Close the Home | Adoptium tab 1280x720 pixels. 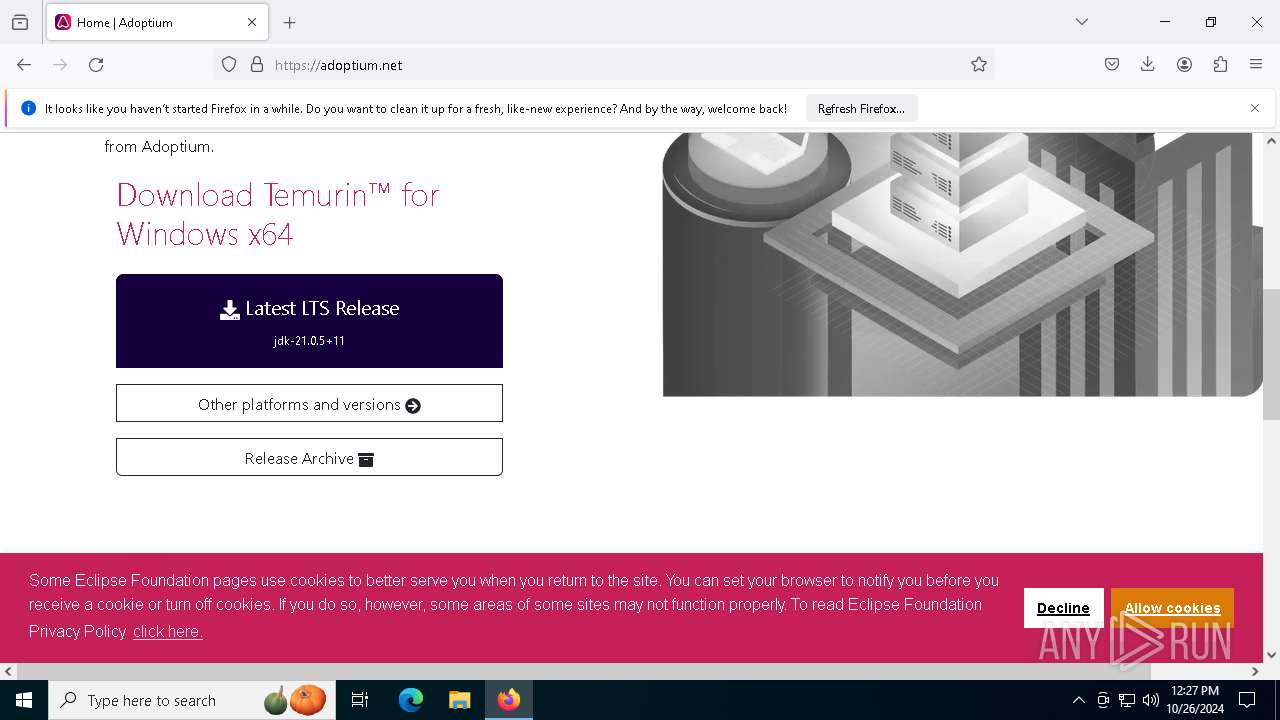coord(252,22)
